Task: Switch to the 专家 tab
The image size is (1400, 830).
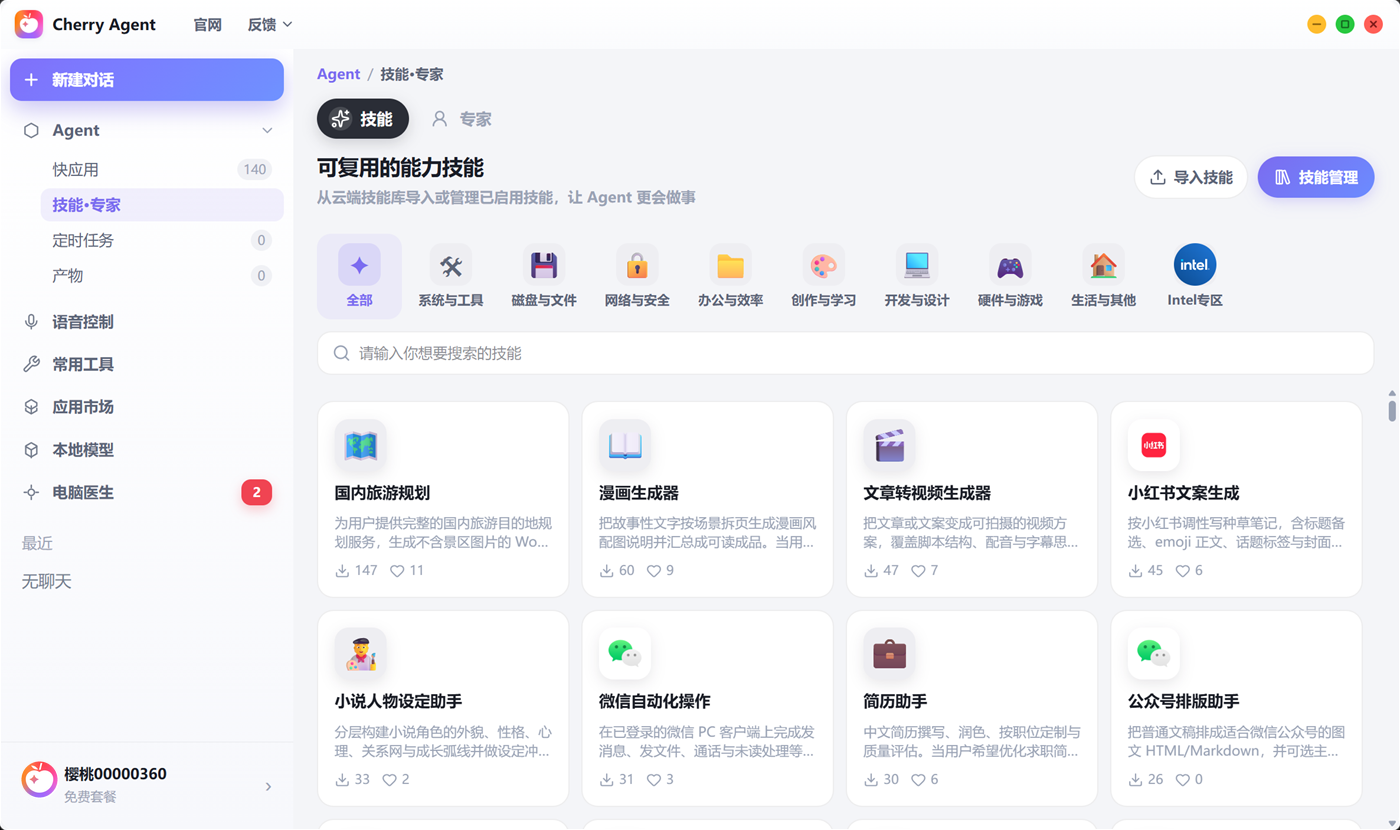Action: point(461,119)
